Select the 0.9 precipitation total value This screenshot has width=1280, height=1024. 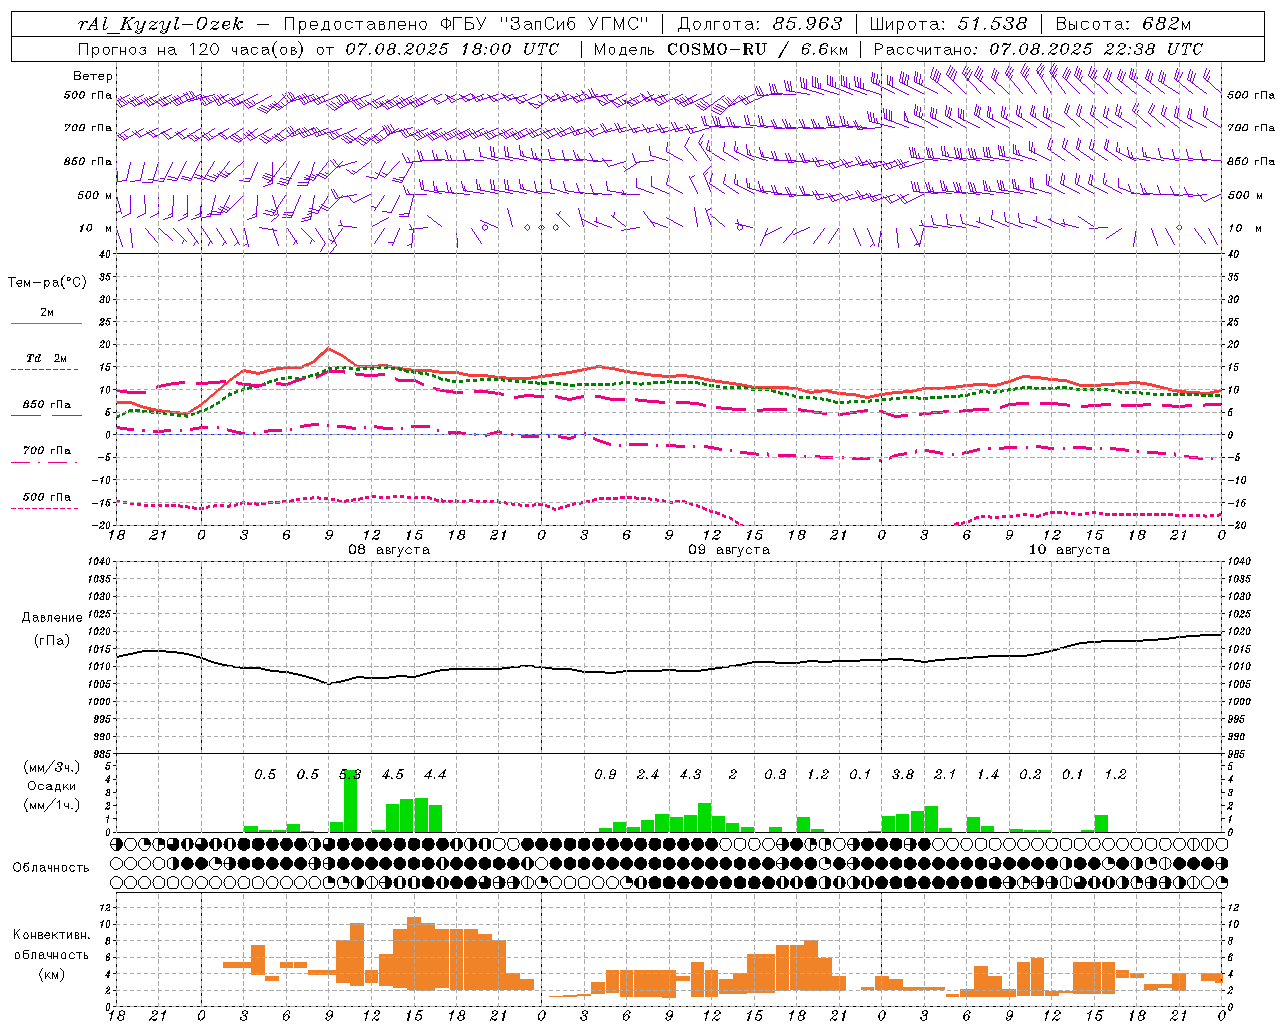[605, 774]
